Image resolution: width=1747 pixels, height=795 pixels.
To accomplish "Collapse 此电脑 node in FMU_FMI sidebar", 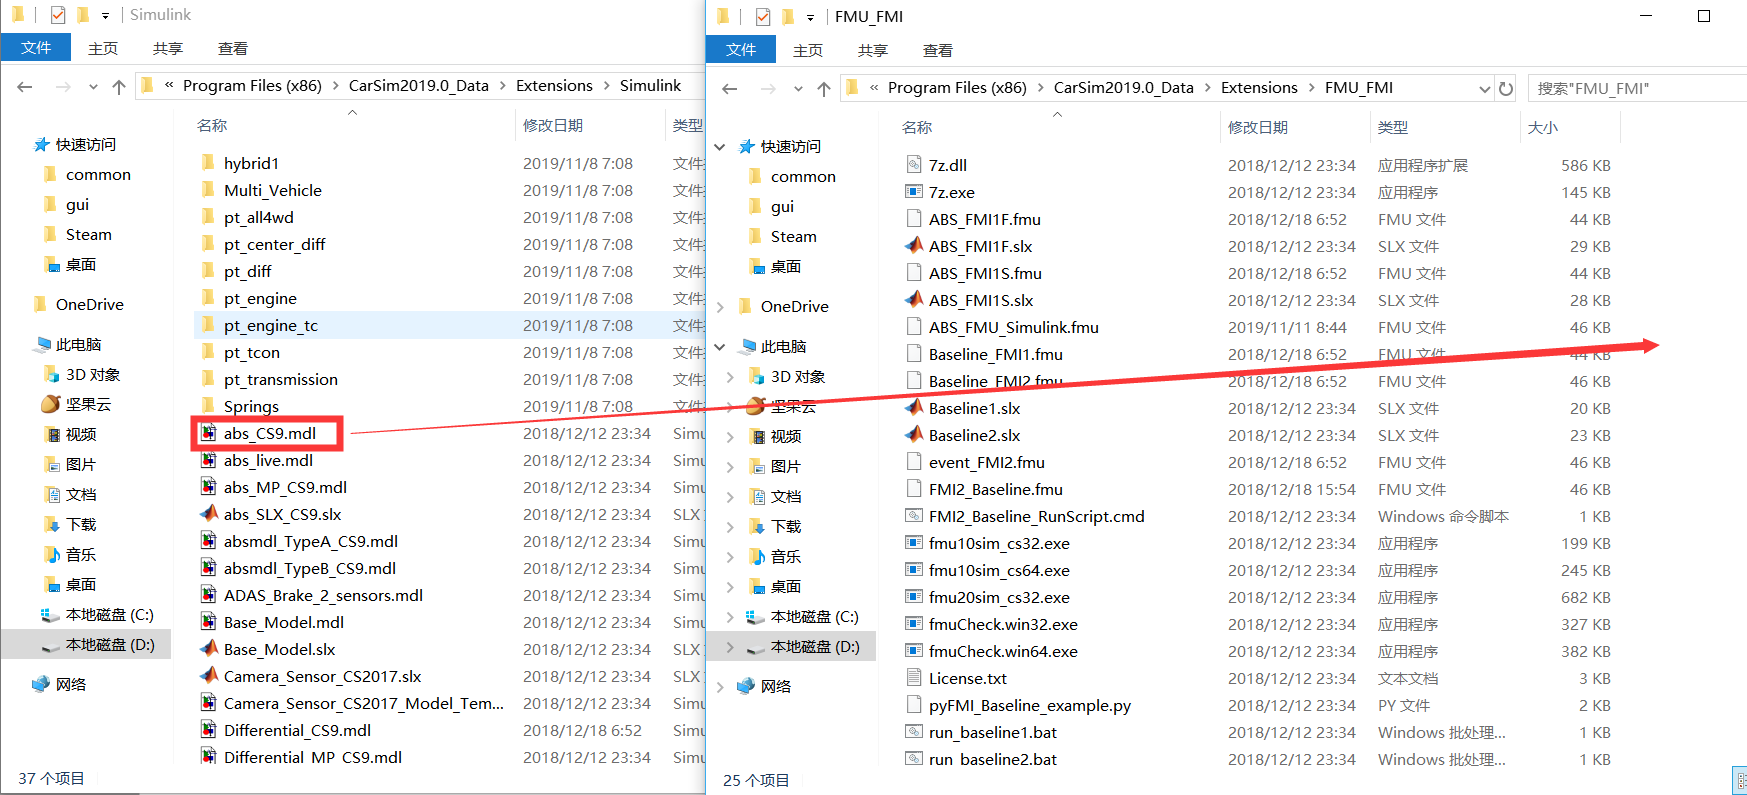I will pyautogui.click(x=720, y=347).
